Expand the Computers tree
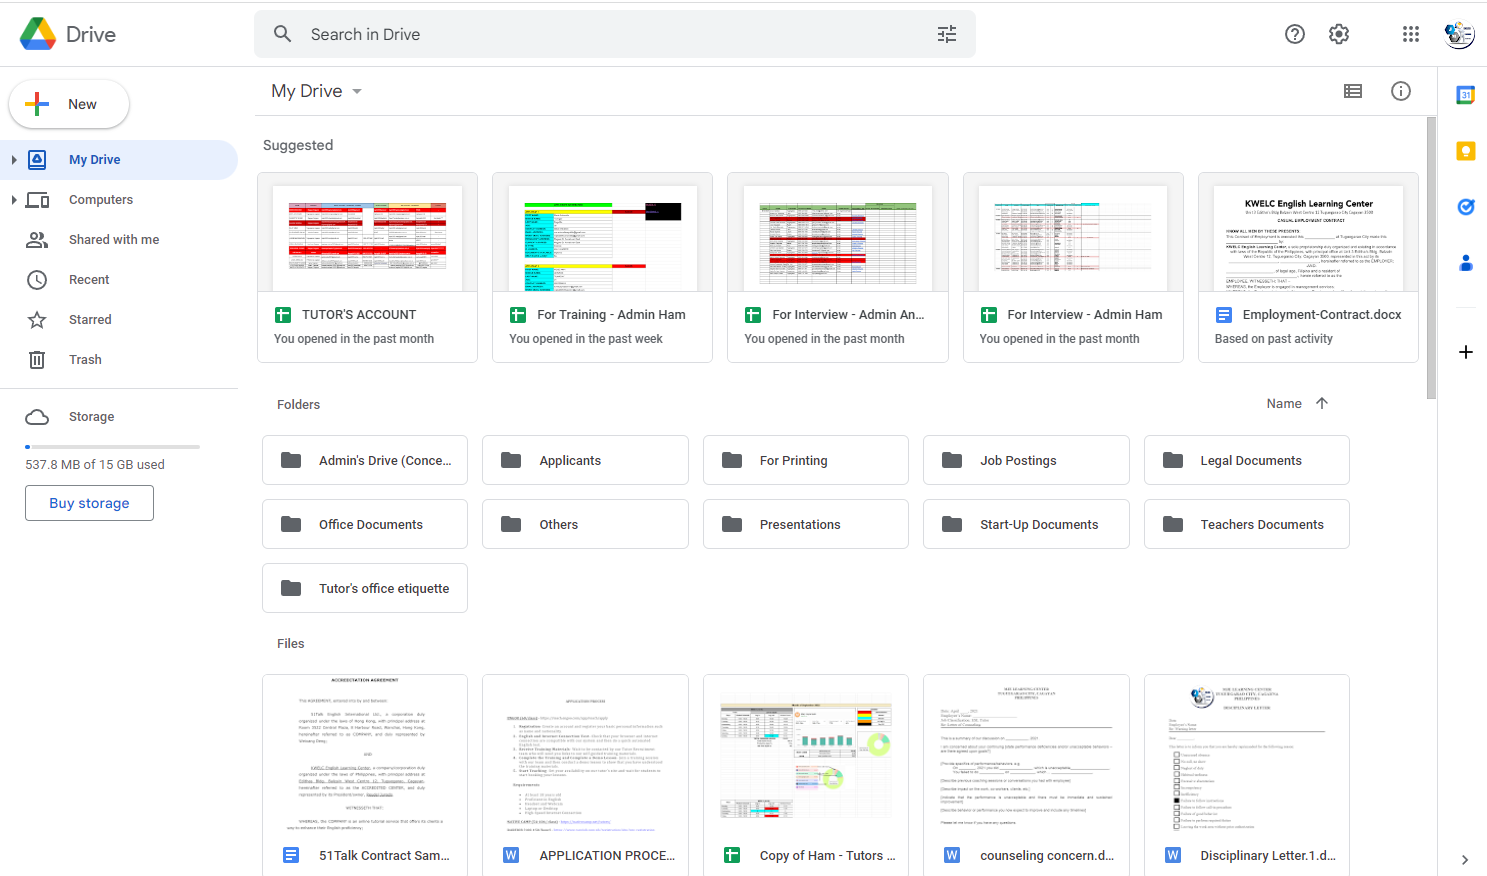This screenshot has height=876, width=1487. (x=14, y=200)
